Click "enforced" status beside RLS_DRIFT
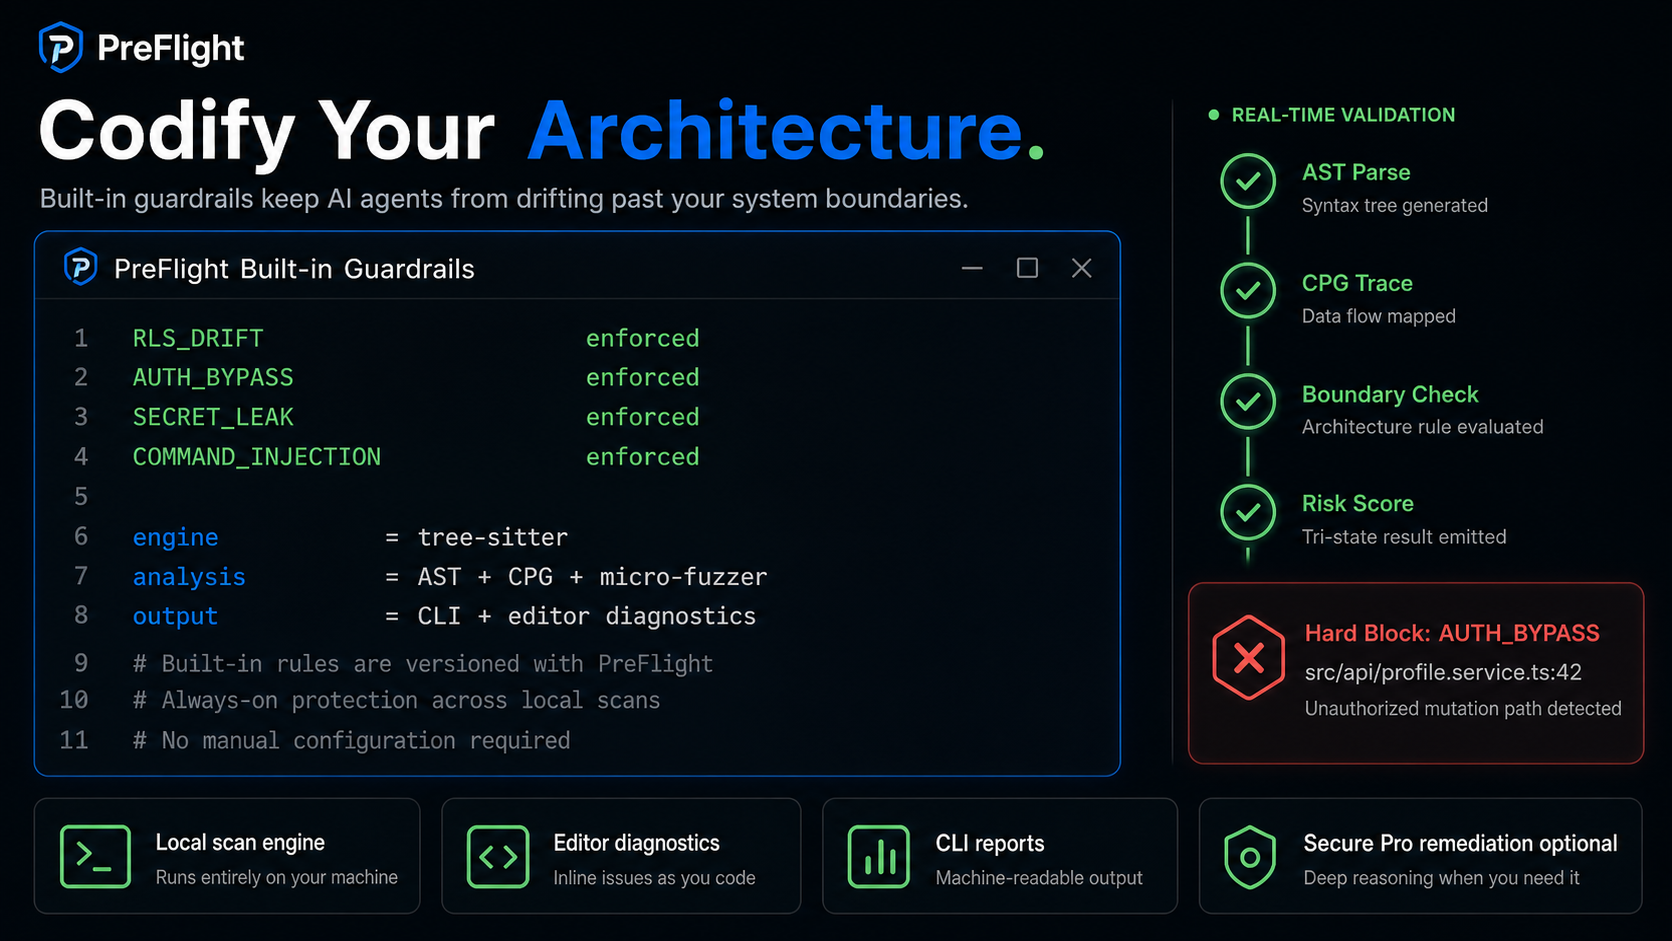The height and width of the screenshot is (941, 1672). 642,338
